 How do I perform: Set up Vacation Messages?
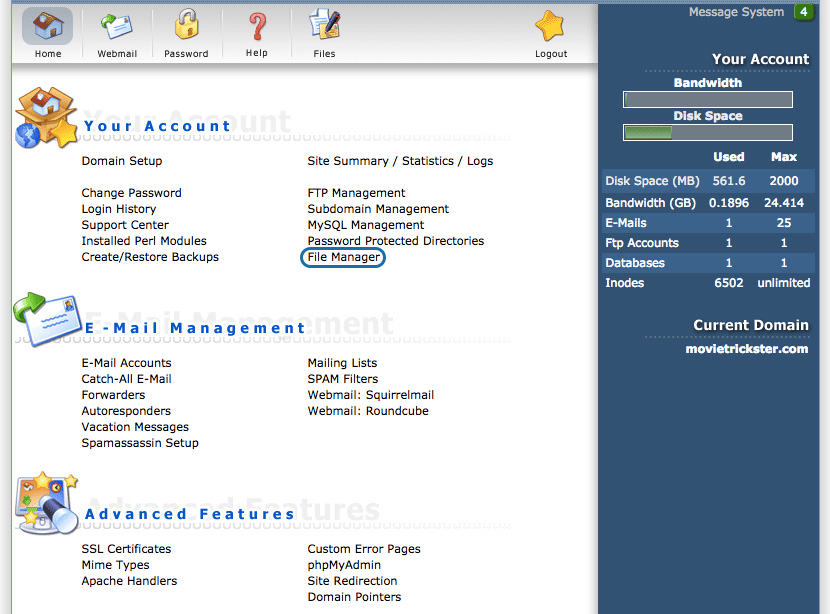tap(135, 427)
